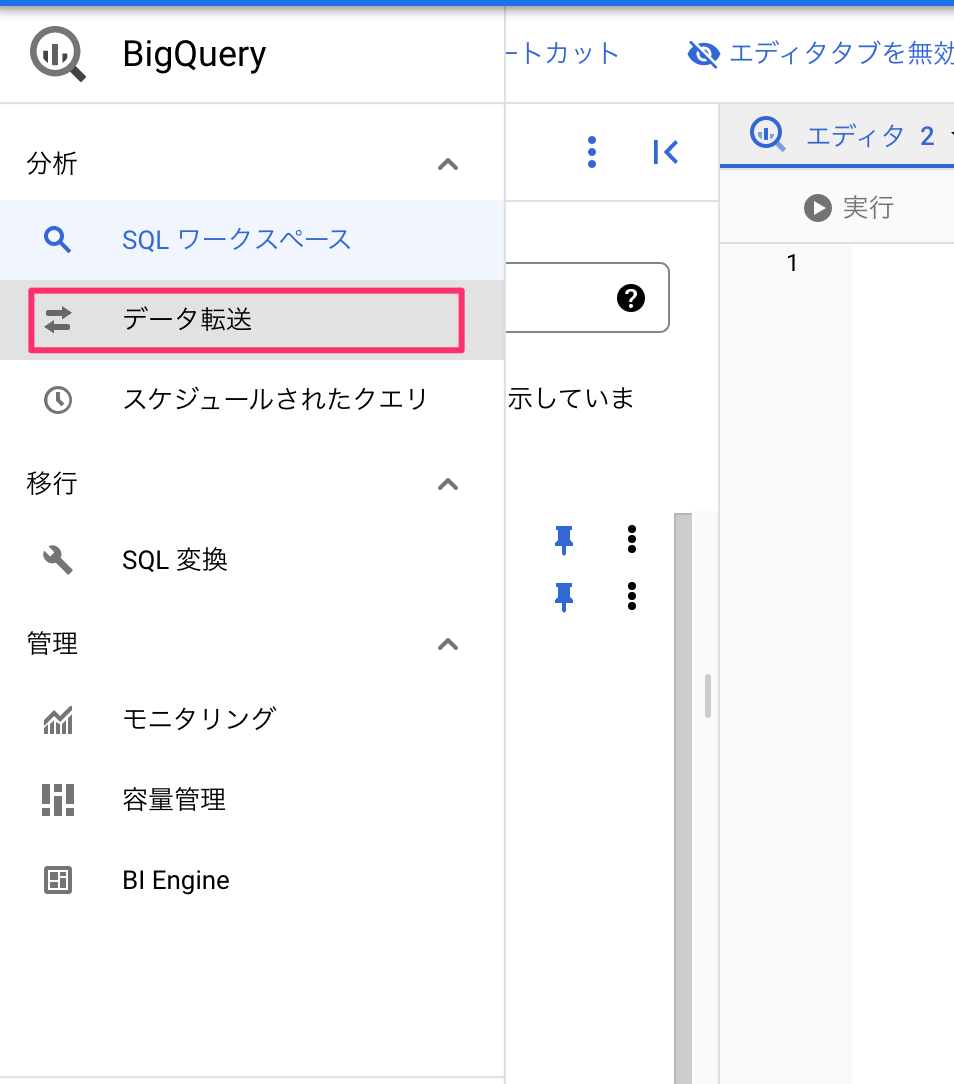Click the SQL ワークスペース search icon

click(57, 240)
